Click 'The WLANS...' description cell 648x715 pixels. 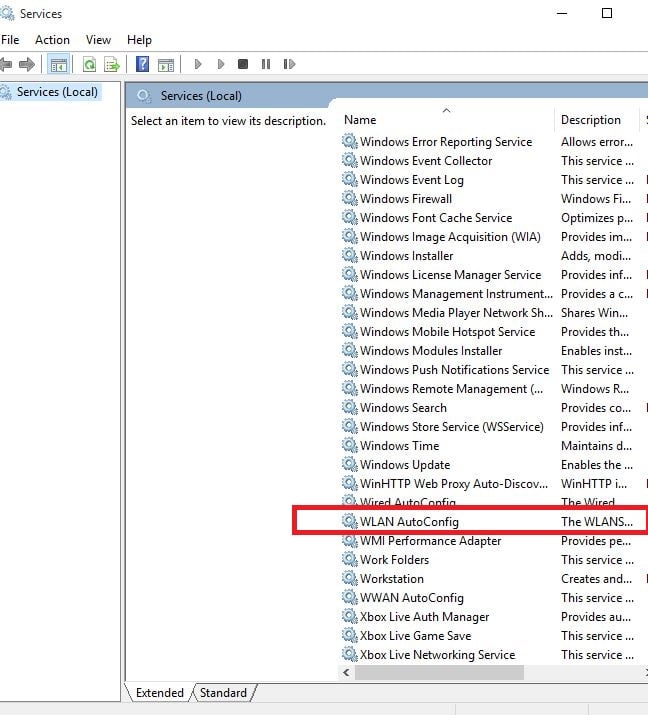(x=596, y=522)
